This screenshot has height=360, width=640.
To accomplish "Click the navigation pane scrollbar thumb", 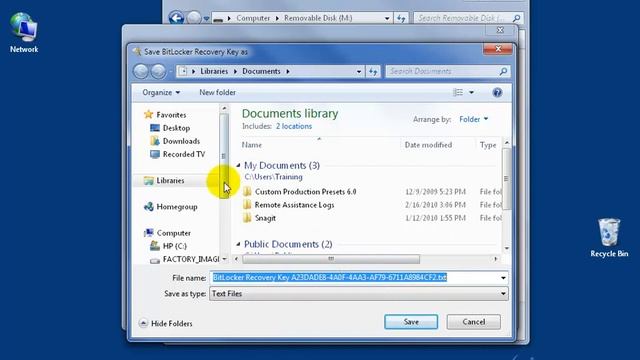I will tap(224, 156).
